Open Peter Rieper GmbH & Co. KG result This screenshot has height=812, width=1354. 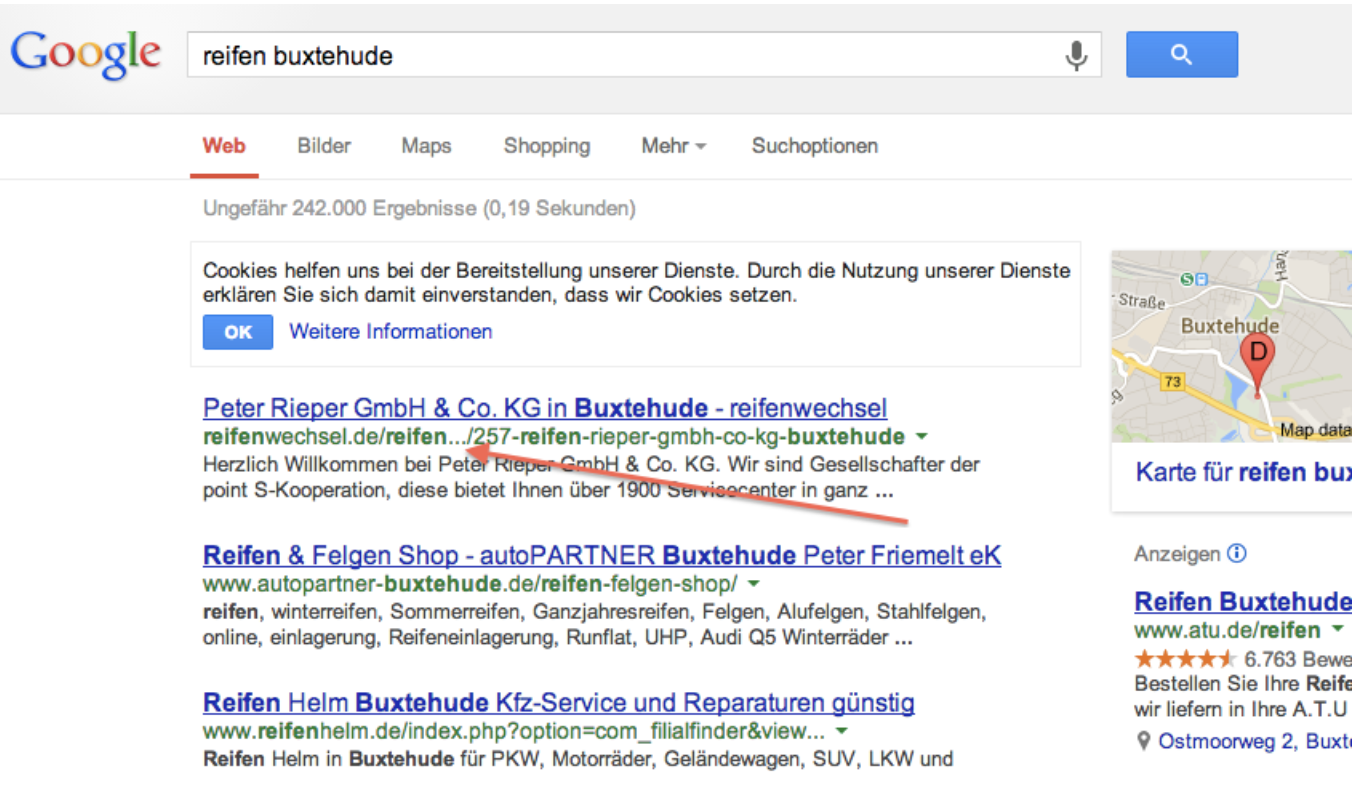[545, 408]
